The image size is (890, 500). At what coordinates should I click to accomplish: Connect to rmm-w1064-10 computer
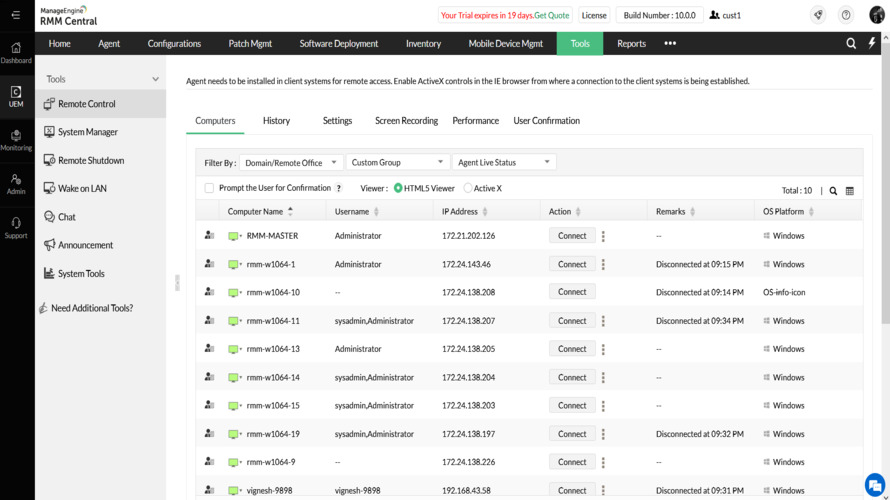click(572, 292)
